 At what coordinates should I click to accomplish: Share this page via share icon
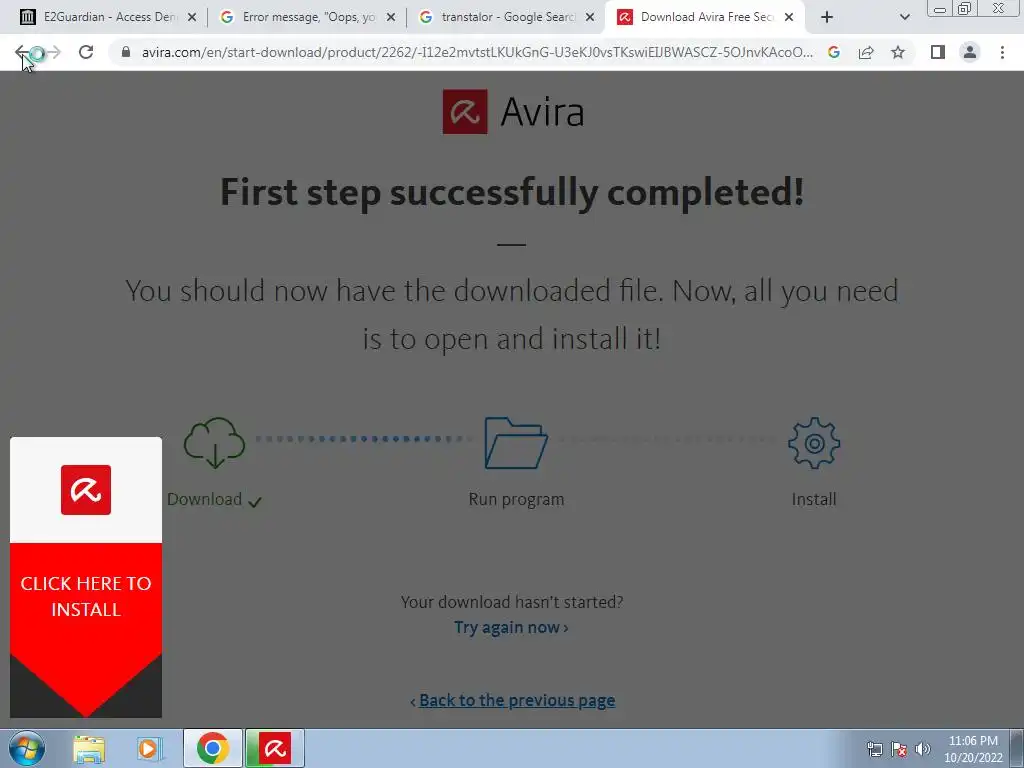click(866, 52)
